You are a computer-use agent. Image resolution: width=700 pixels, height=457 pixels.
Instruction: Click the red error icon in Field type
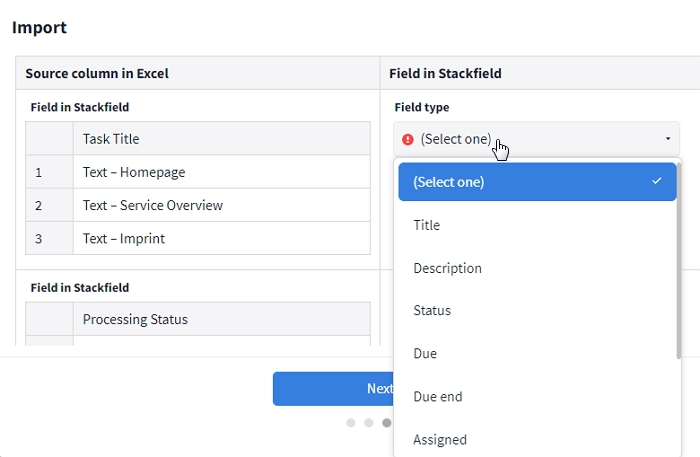point(407,139)
